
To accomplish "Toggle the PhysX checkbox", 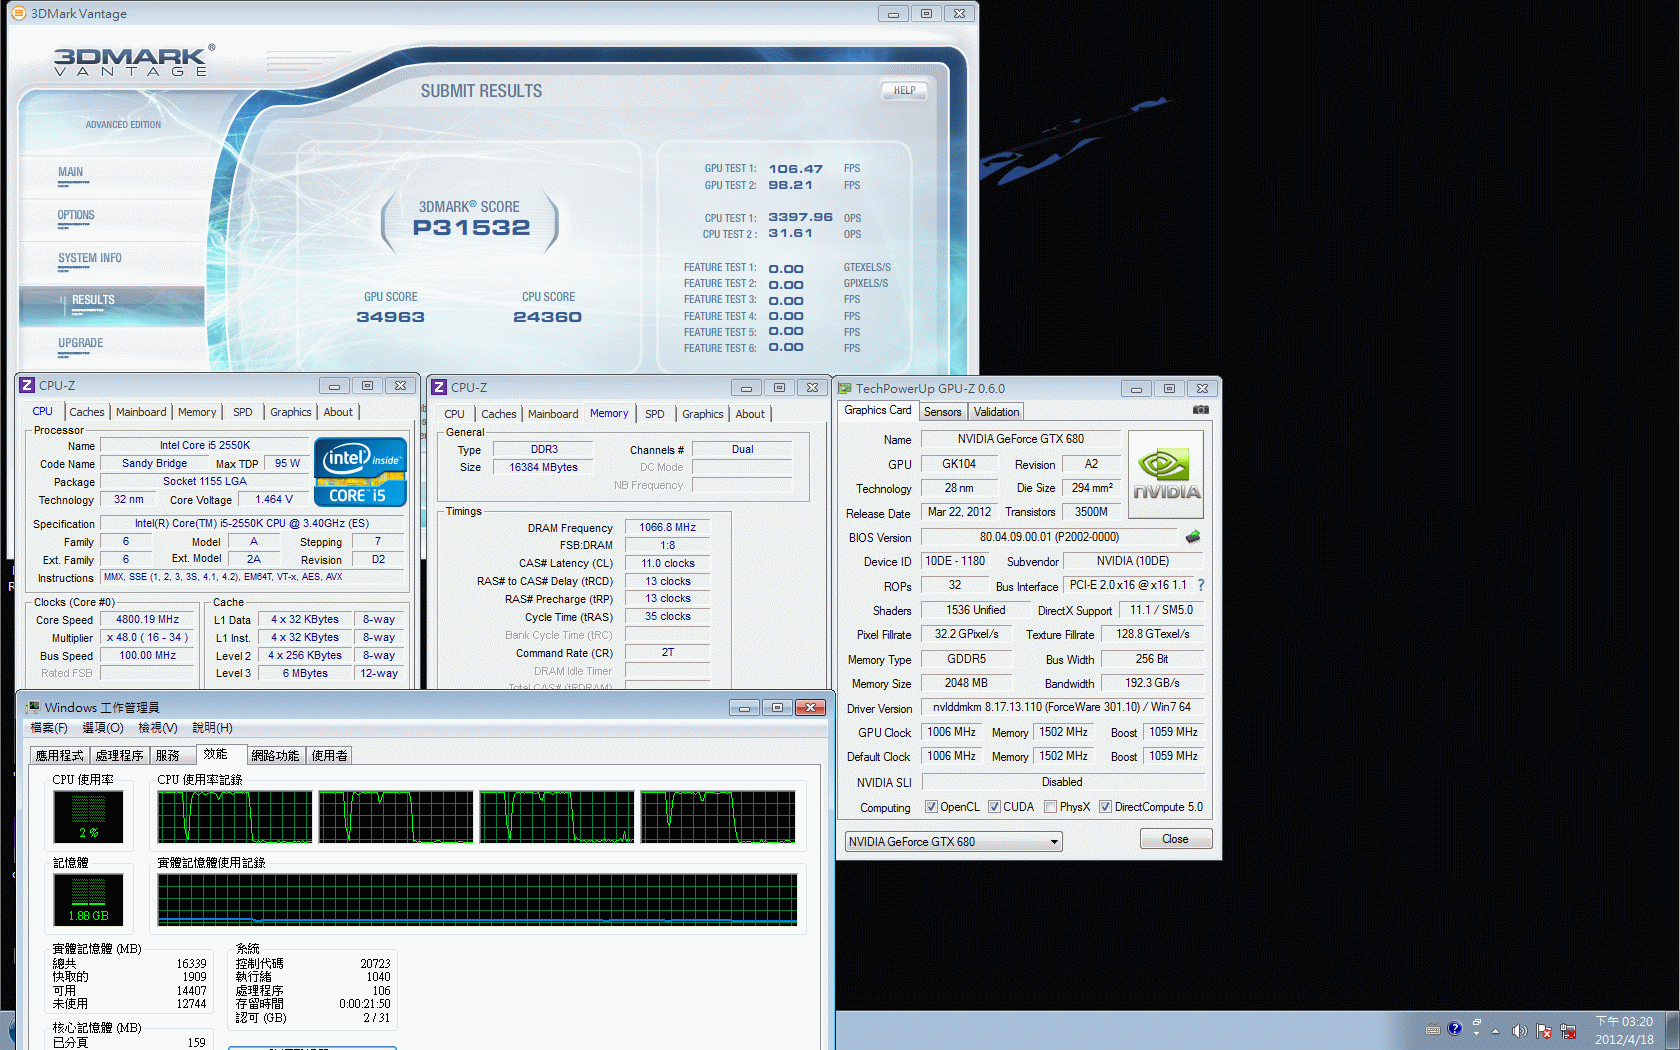I will [x=1050, y=807].
